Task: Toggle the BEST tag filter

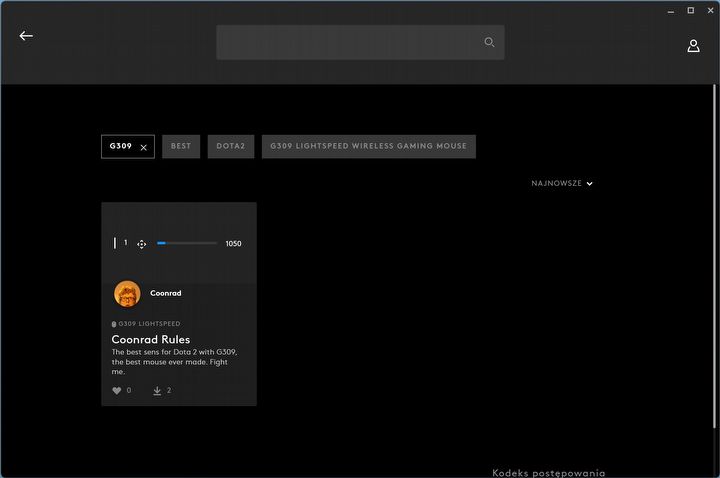Action: 181,146
